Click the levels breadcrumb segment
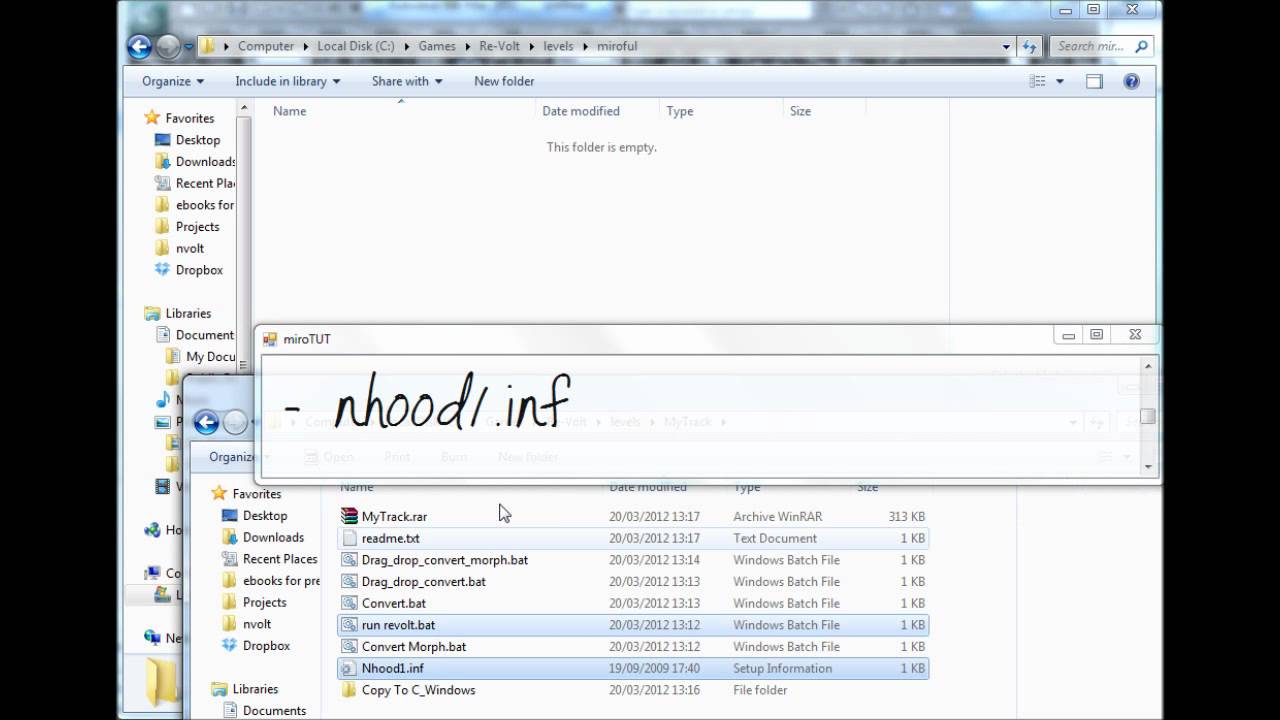Screen dimensions: 1280x720 point(560,46)
